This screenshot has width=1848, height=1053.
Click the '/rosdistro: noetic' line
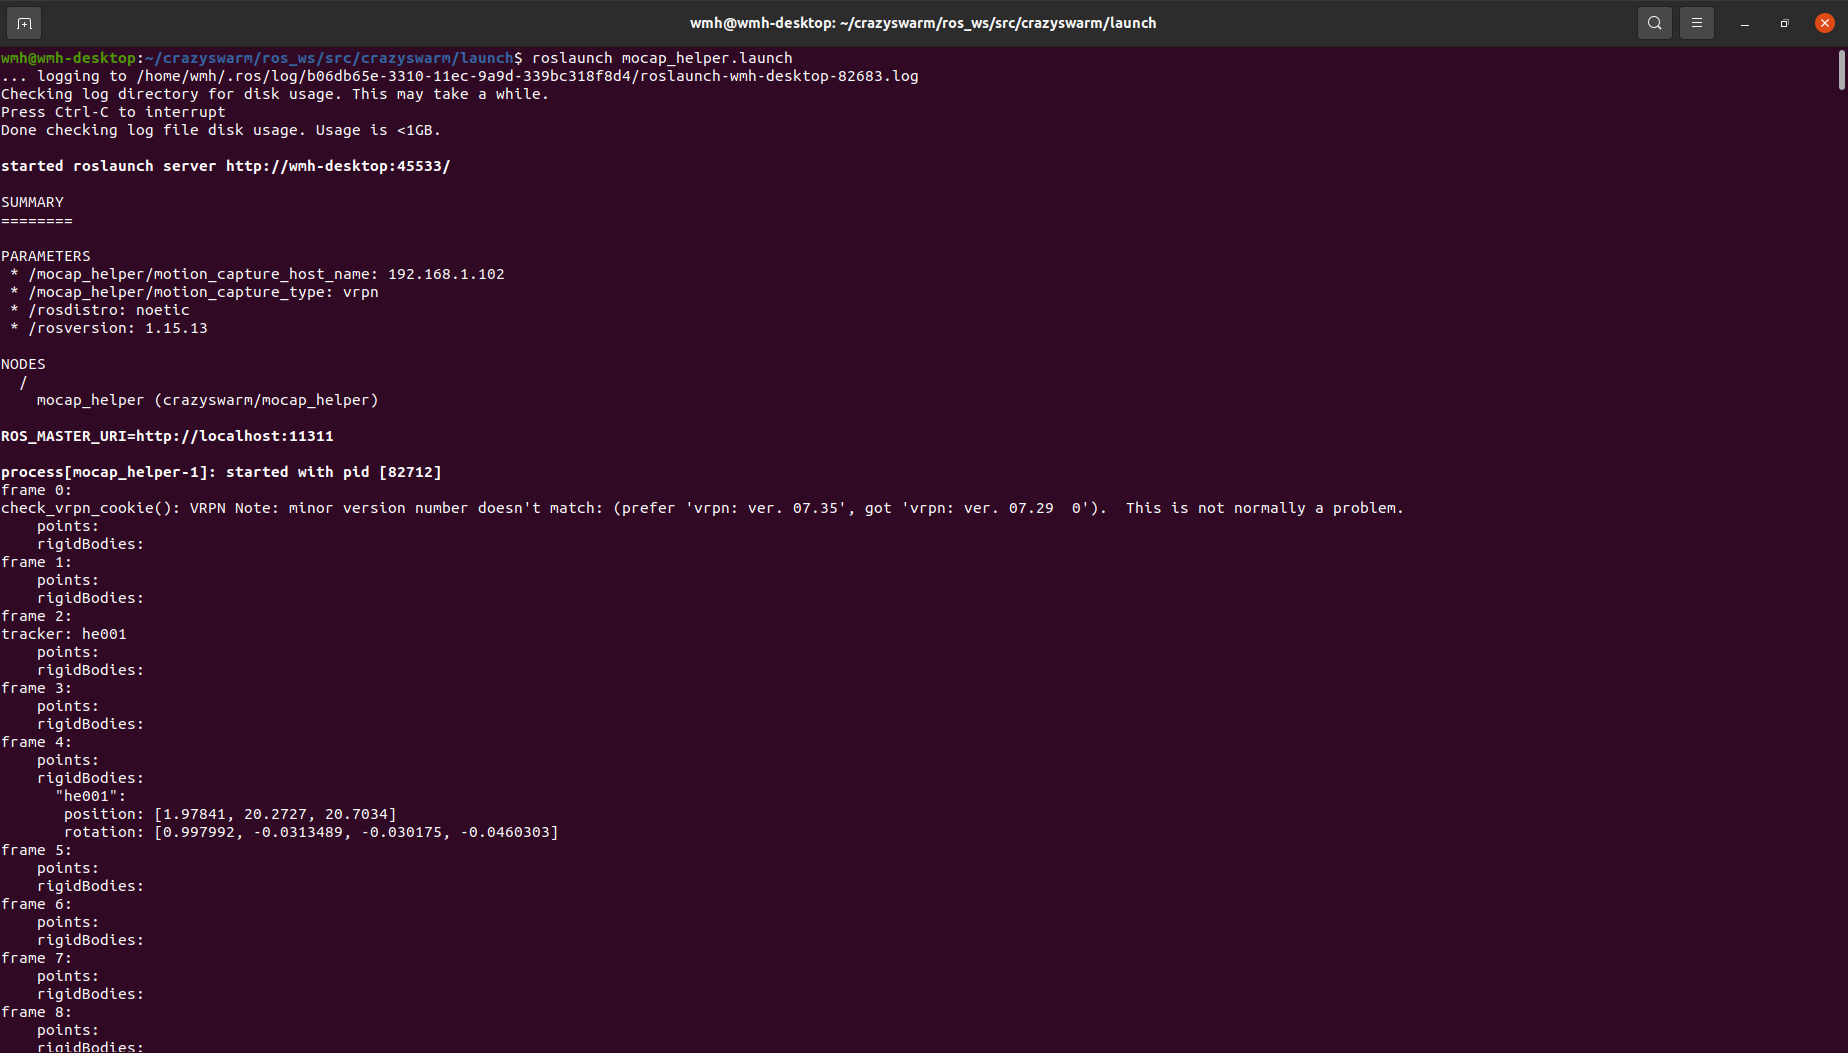click(x=100, y=310)
